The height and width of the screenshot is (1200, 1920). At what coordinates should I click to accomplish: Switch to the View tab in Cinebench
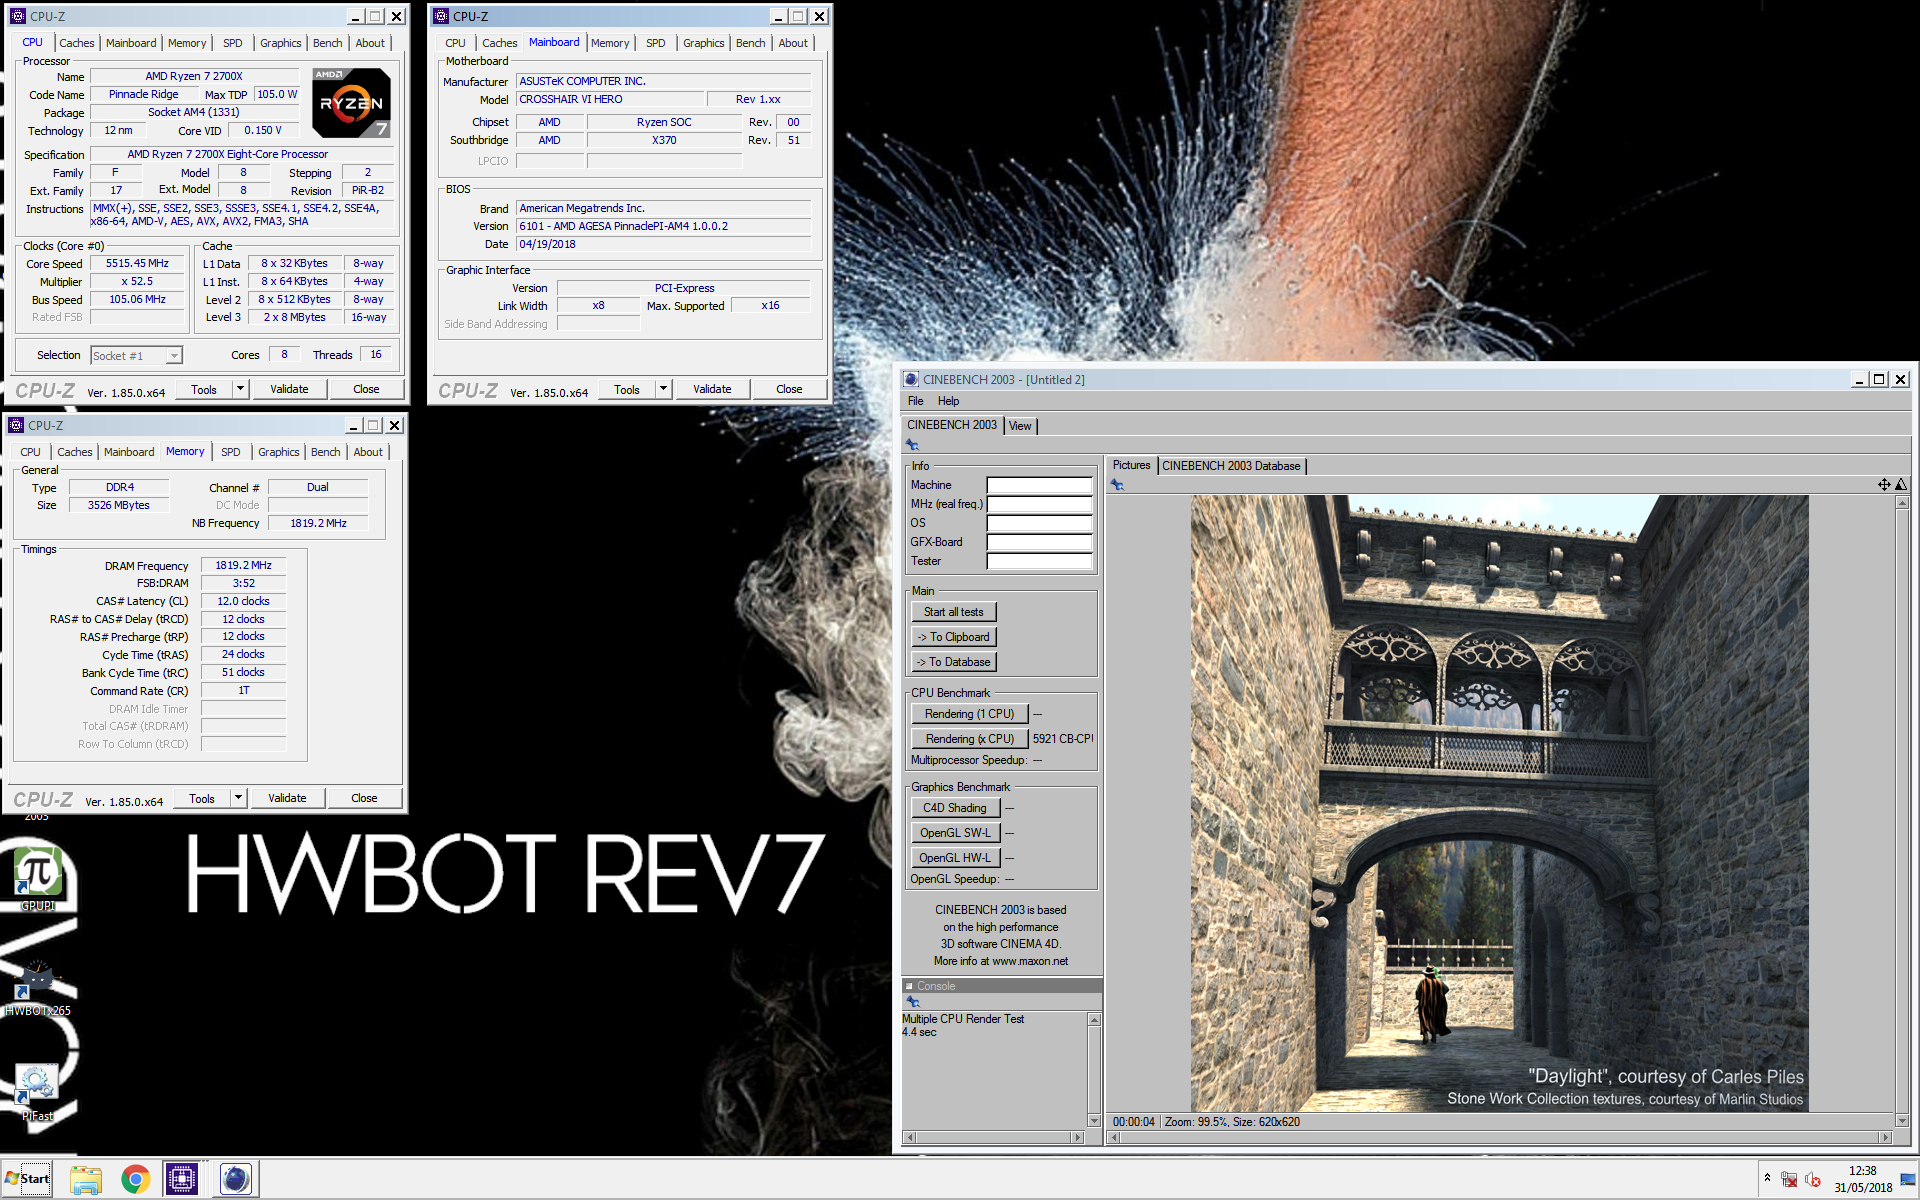pos(1020,426)
